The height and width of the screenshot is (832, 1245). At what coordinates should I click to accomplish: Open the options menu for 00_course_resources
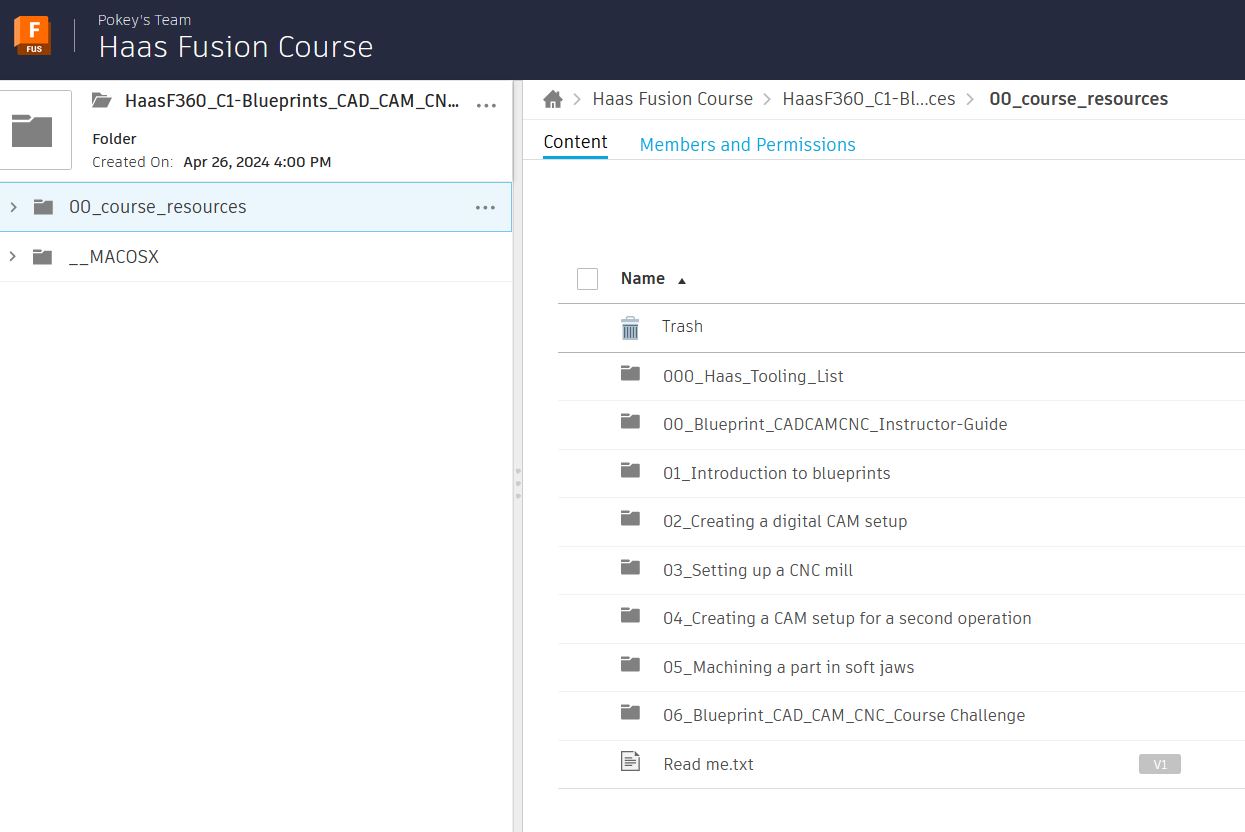click(486, 207)
